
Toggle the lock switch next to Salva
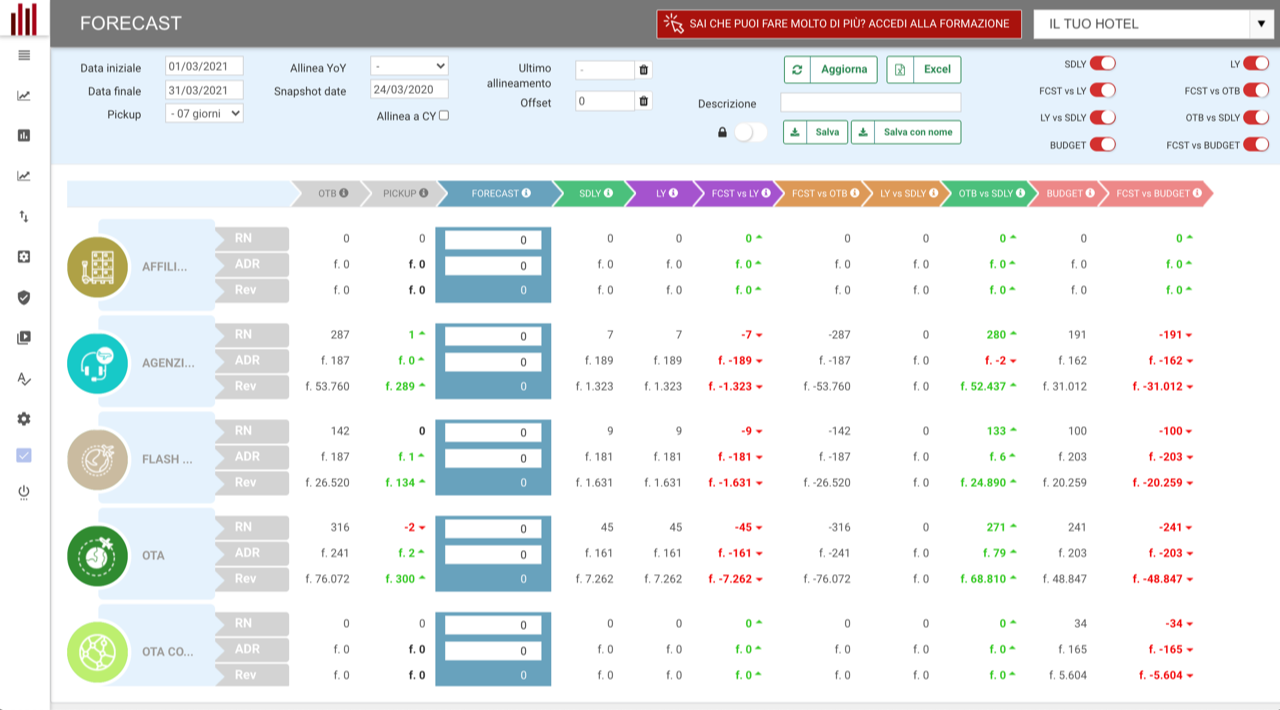(749, 132)
